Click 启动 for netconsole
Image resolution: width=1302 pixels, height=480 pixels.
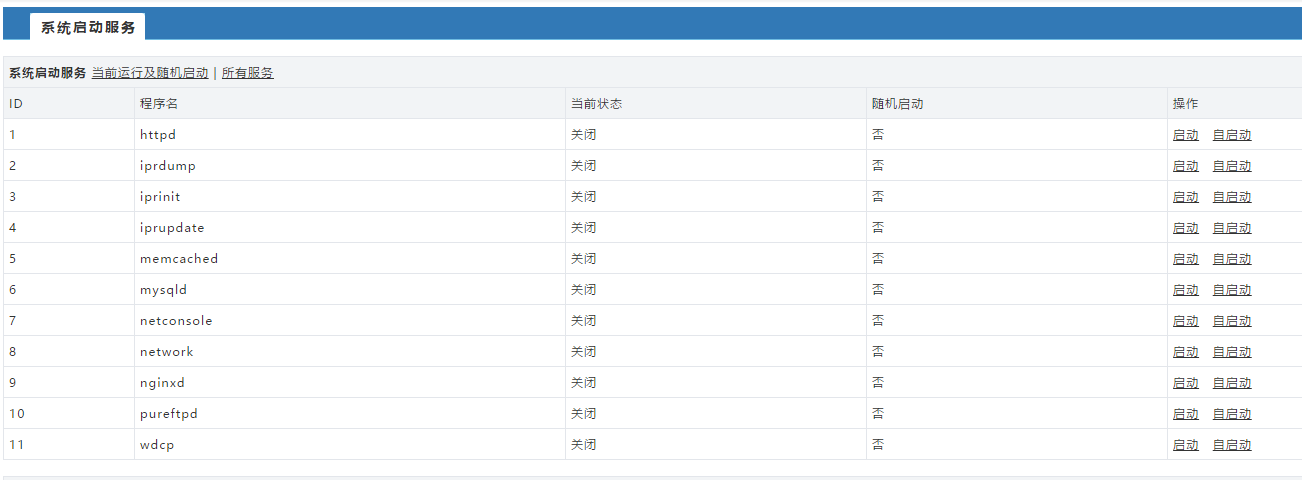[1186, 321]
